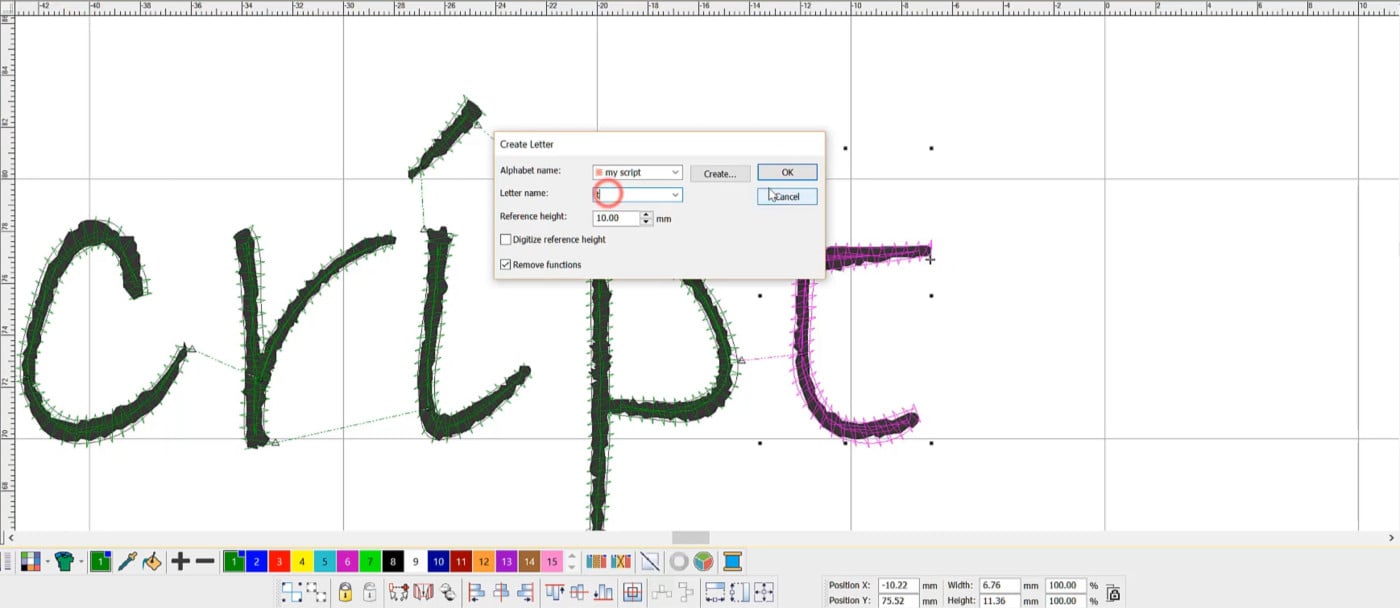Click the gray unlock padlock icon
The height and width of the screenshot is (608, 1400).
pos(369,592)
